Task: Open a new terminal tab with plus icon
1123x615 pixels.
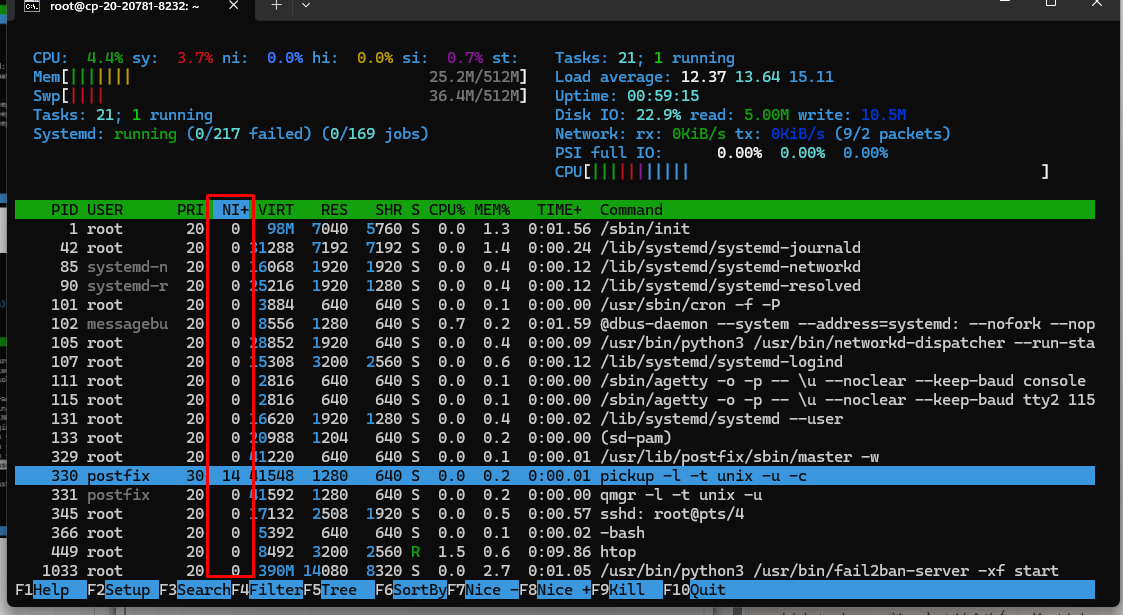Action: (277, 6)
